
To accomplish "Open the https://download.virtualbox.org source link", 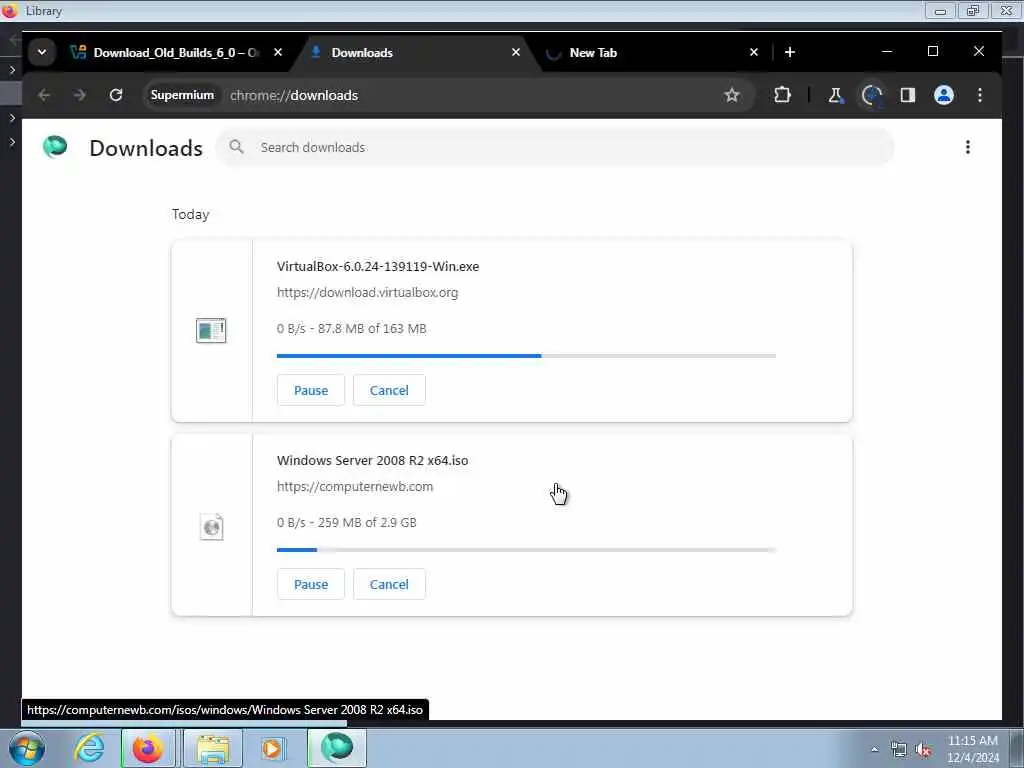I will [x=368, y=293].
